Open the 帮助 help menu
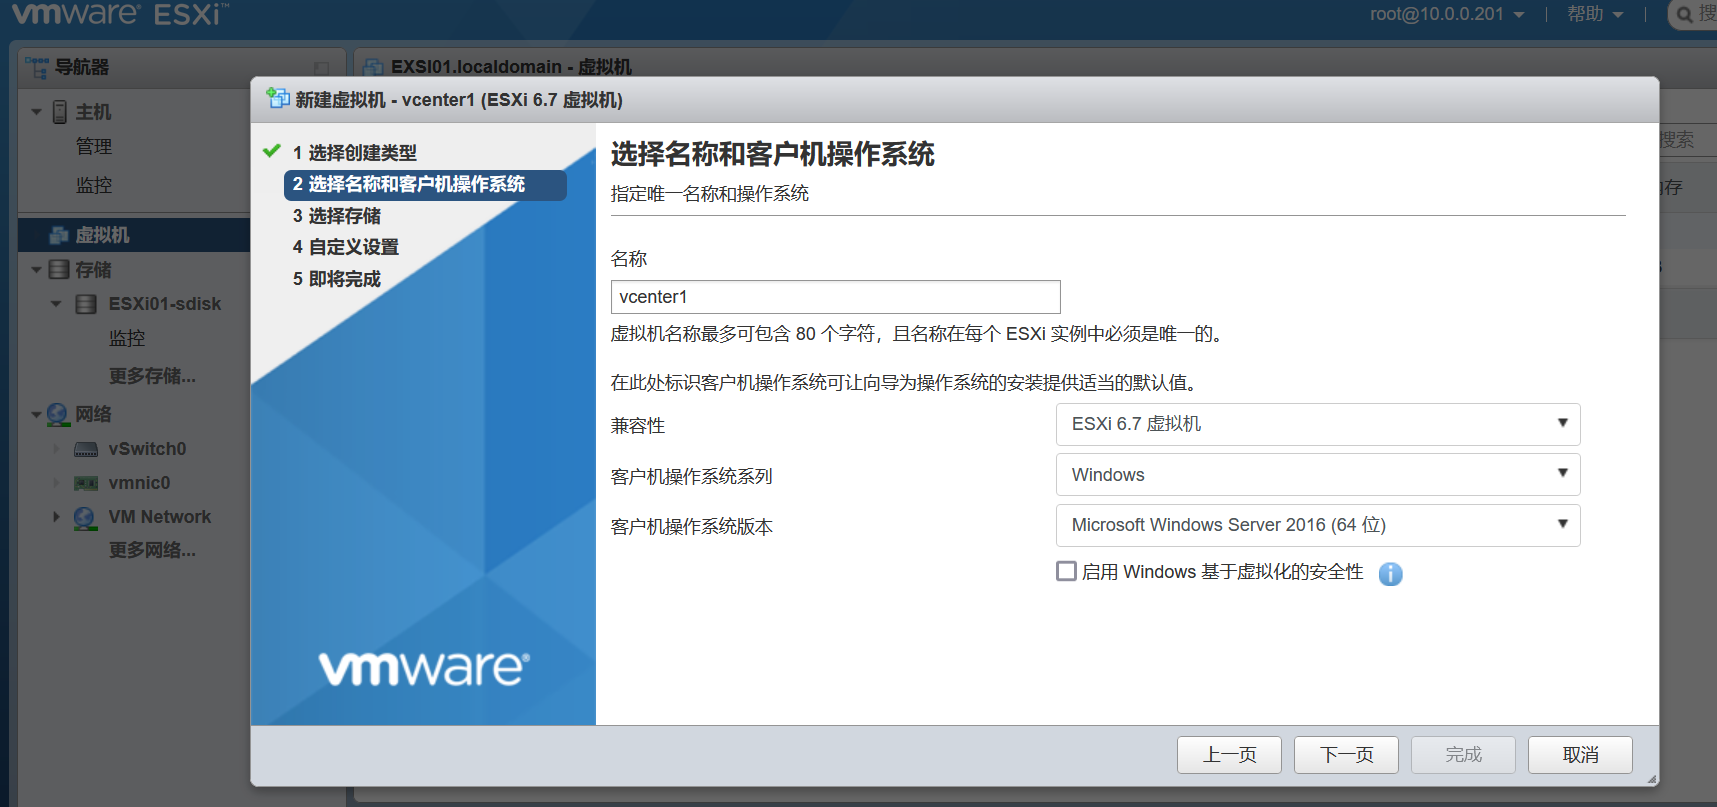 (1595, 14)
